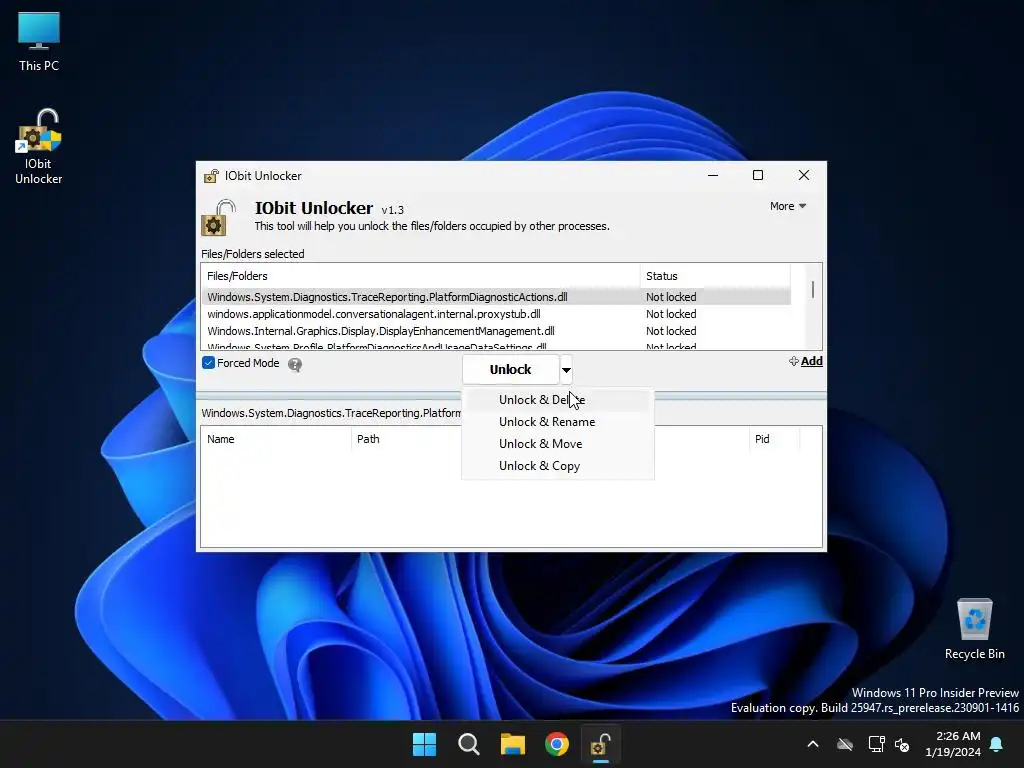Click the file list scrollbar thumb

[813, 289]
